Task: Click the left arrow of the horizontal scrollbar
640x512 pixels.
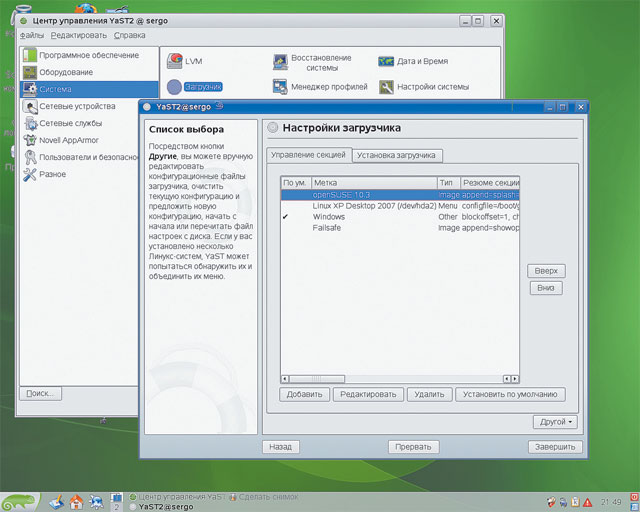Action: tap(285, 379)
